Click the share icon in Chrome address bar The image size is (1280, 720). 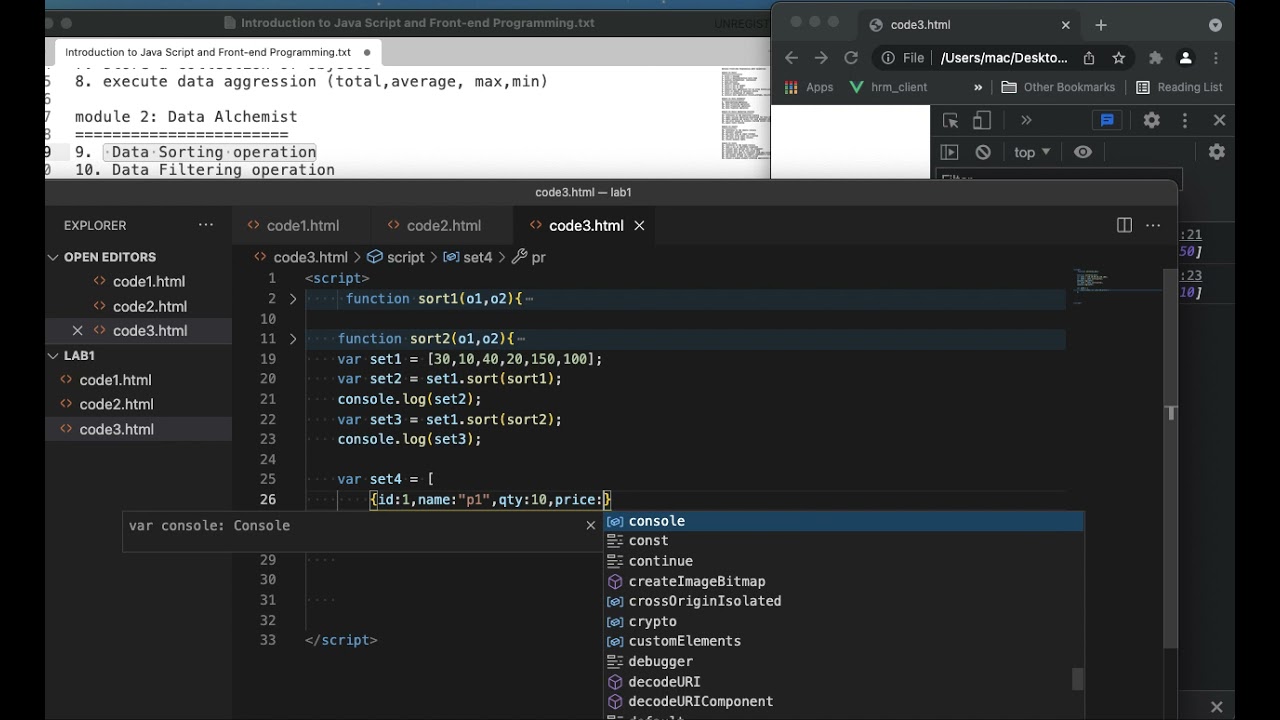(1089, 58)
